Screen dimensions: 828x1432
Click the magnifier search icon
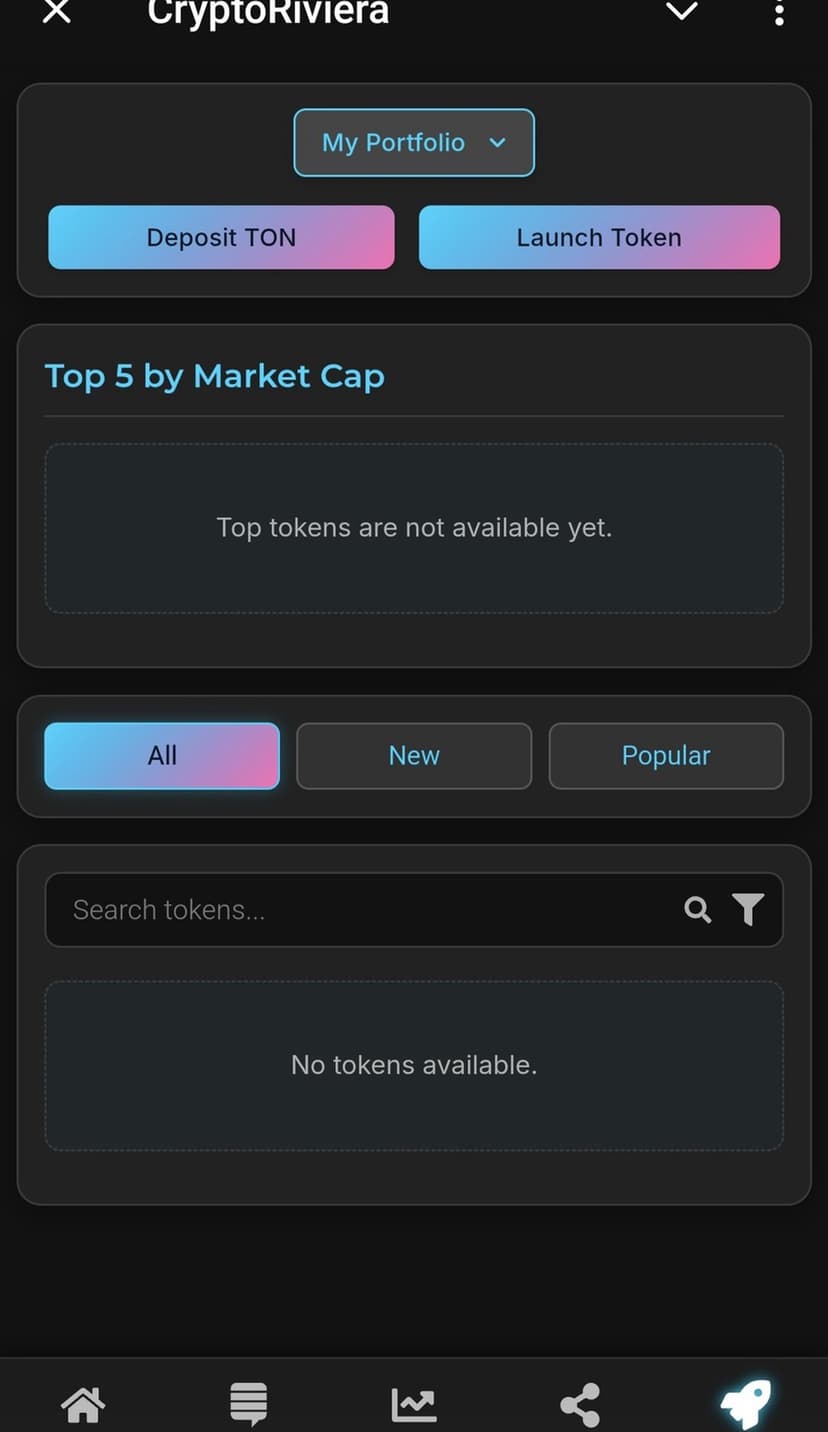tap(697, 909)
